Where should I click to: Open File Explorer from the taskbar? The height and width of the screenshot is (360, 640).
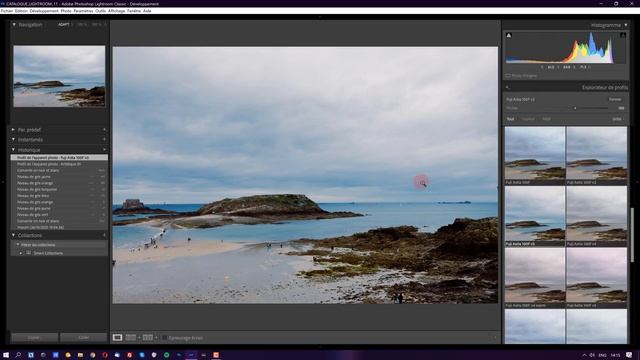tap(80, 355)
